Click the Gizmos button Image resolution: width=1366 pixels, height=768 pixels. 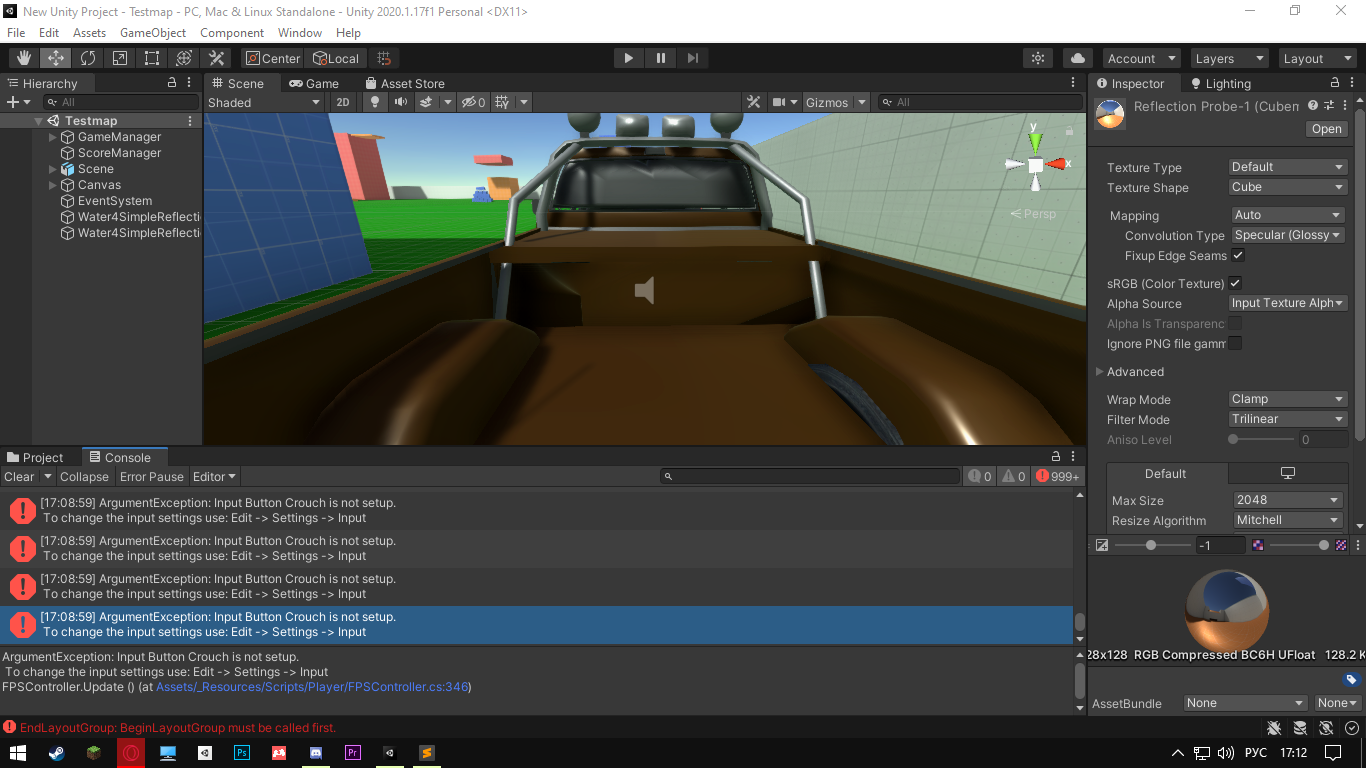click(x=827, y=102)
